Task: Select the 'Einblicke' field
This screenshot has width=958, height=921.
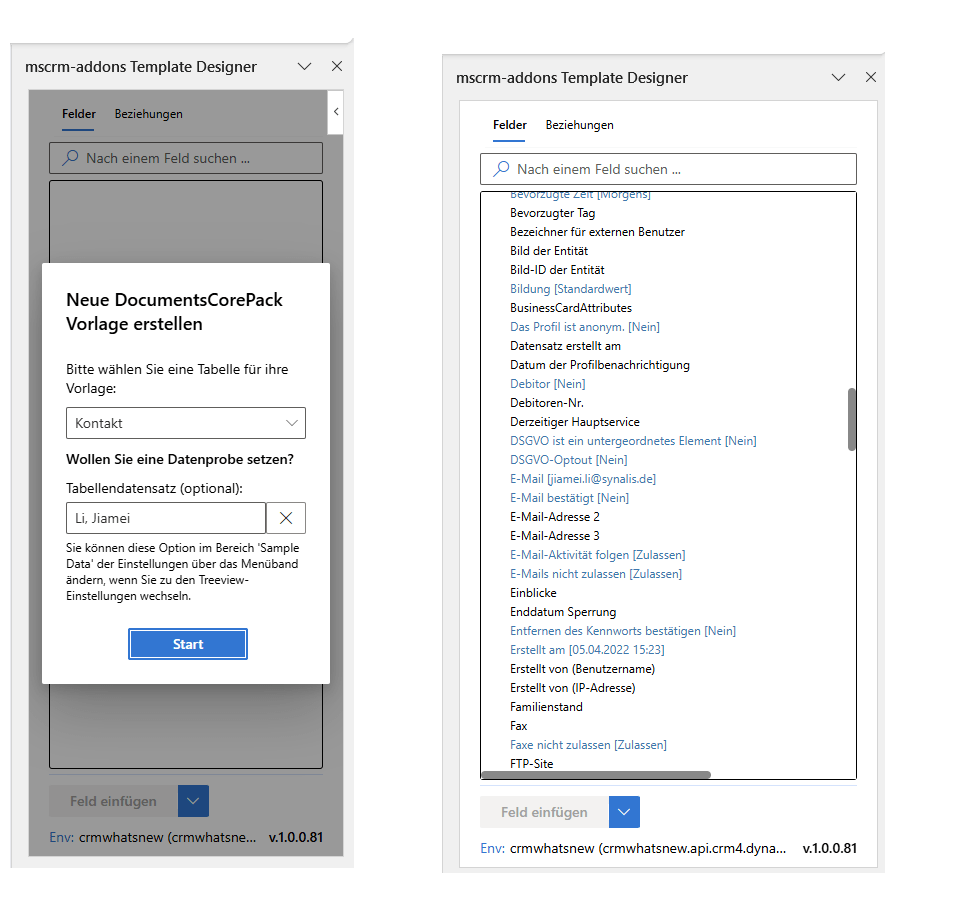Action: pos(533,593)
